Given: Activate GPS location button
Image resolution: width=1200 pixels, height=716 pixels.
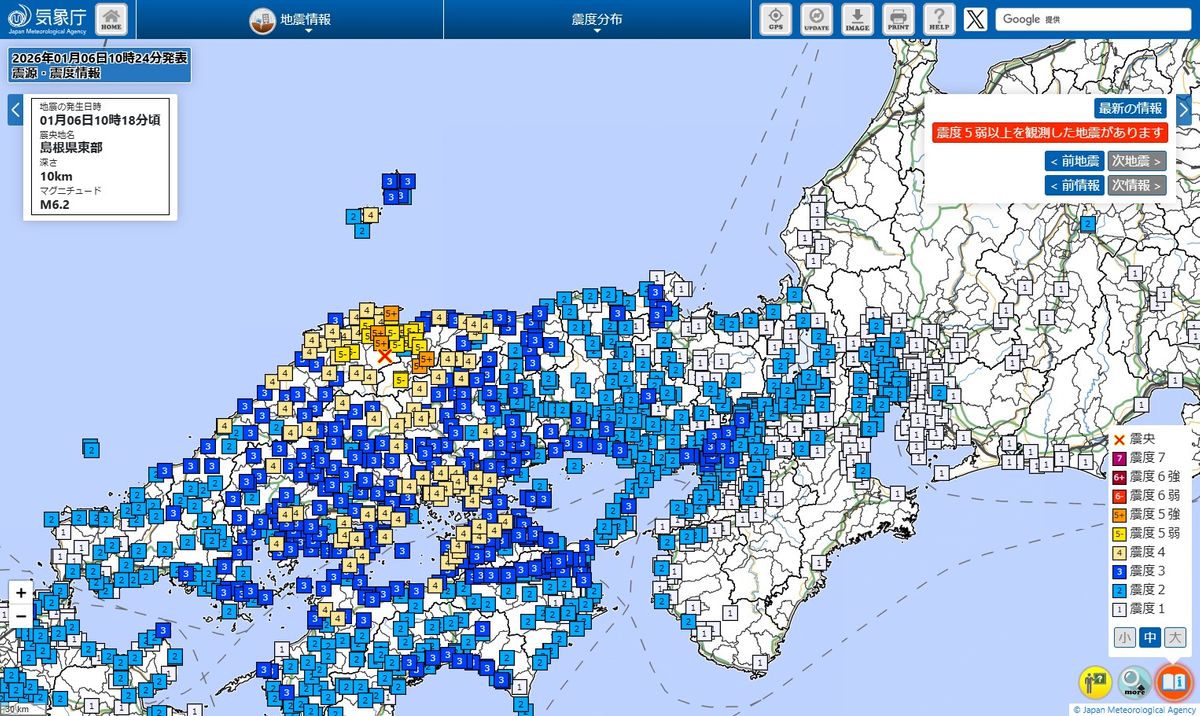Looking at the screenshot, I should click(x=776, y=19).
